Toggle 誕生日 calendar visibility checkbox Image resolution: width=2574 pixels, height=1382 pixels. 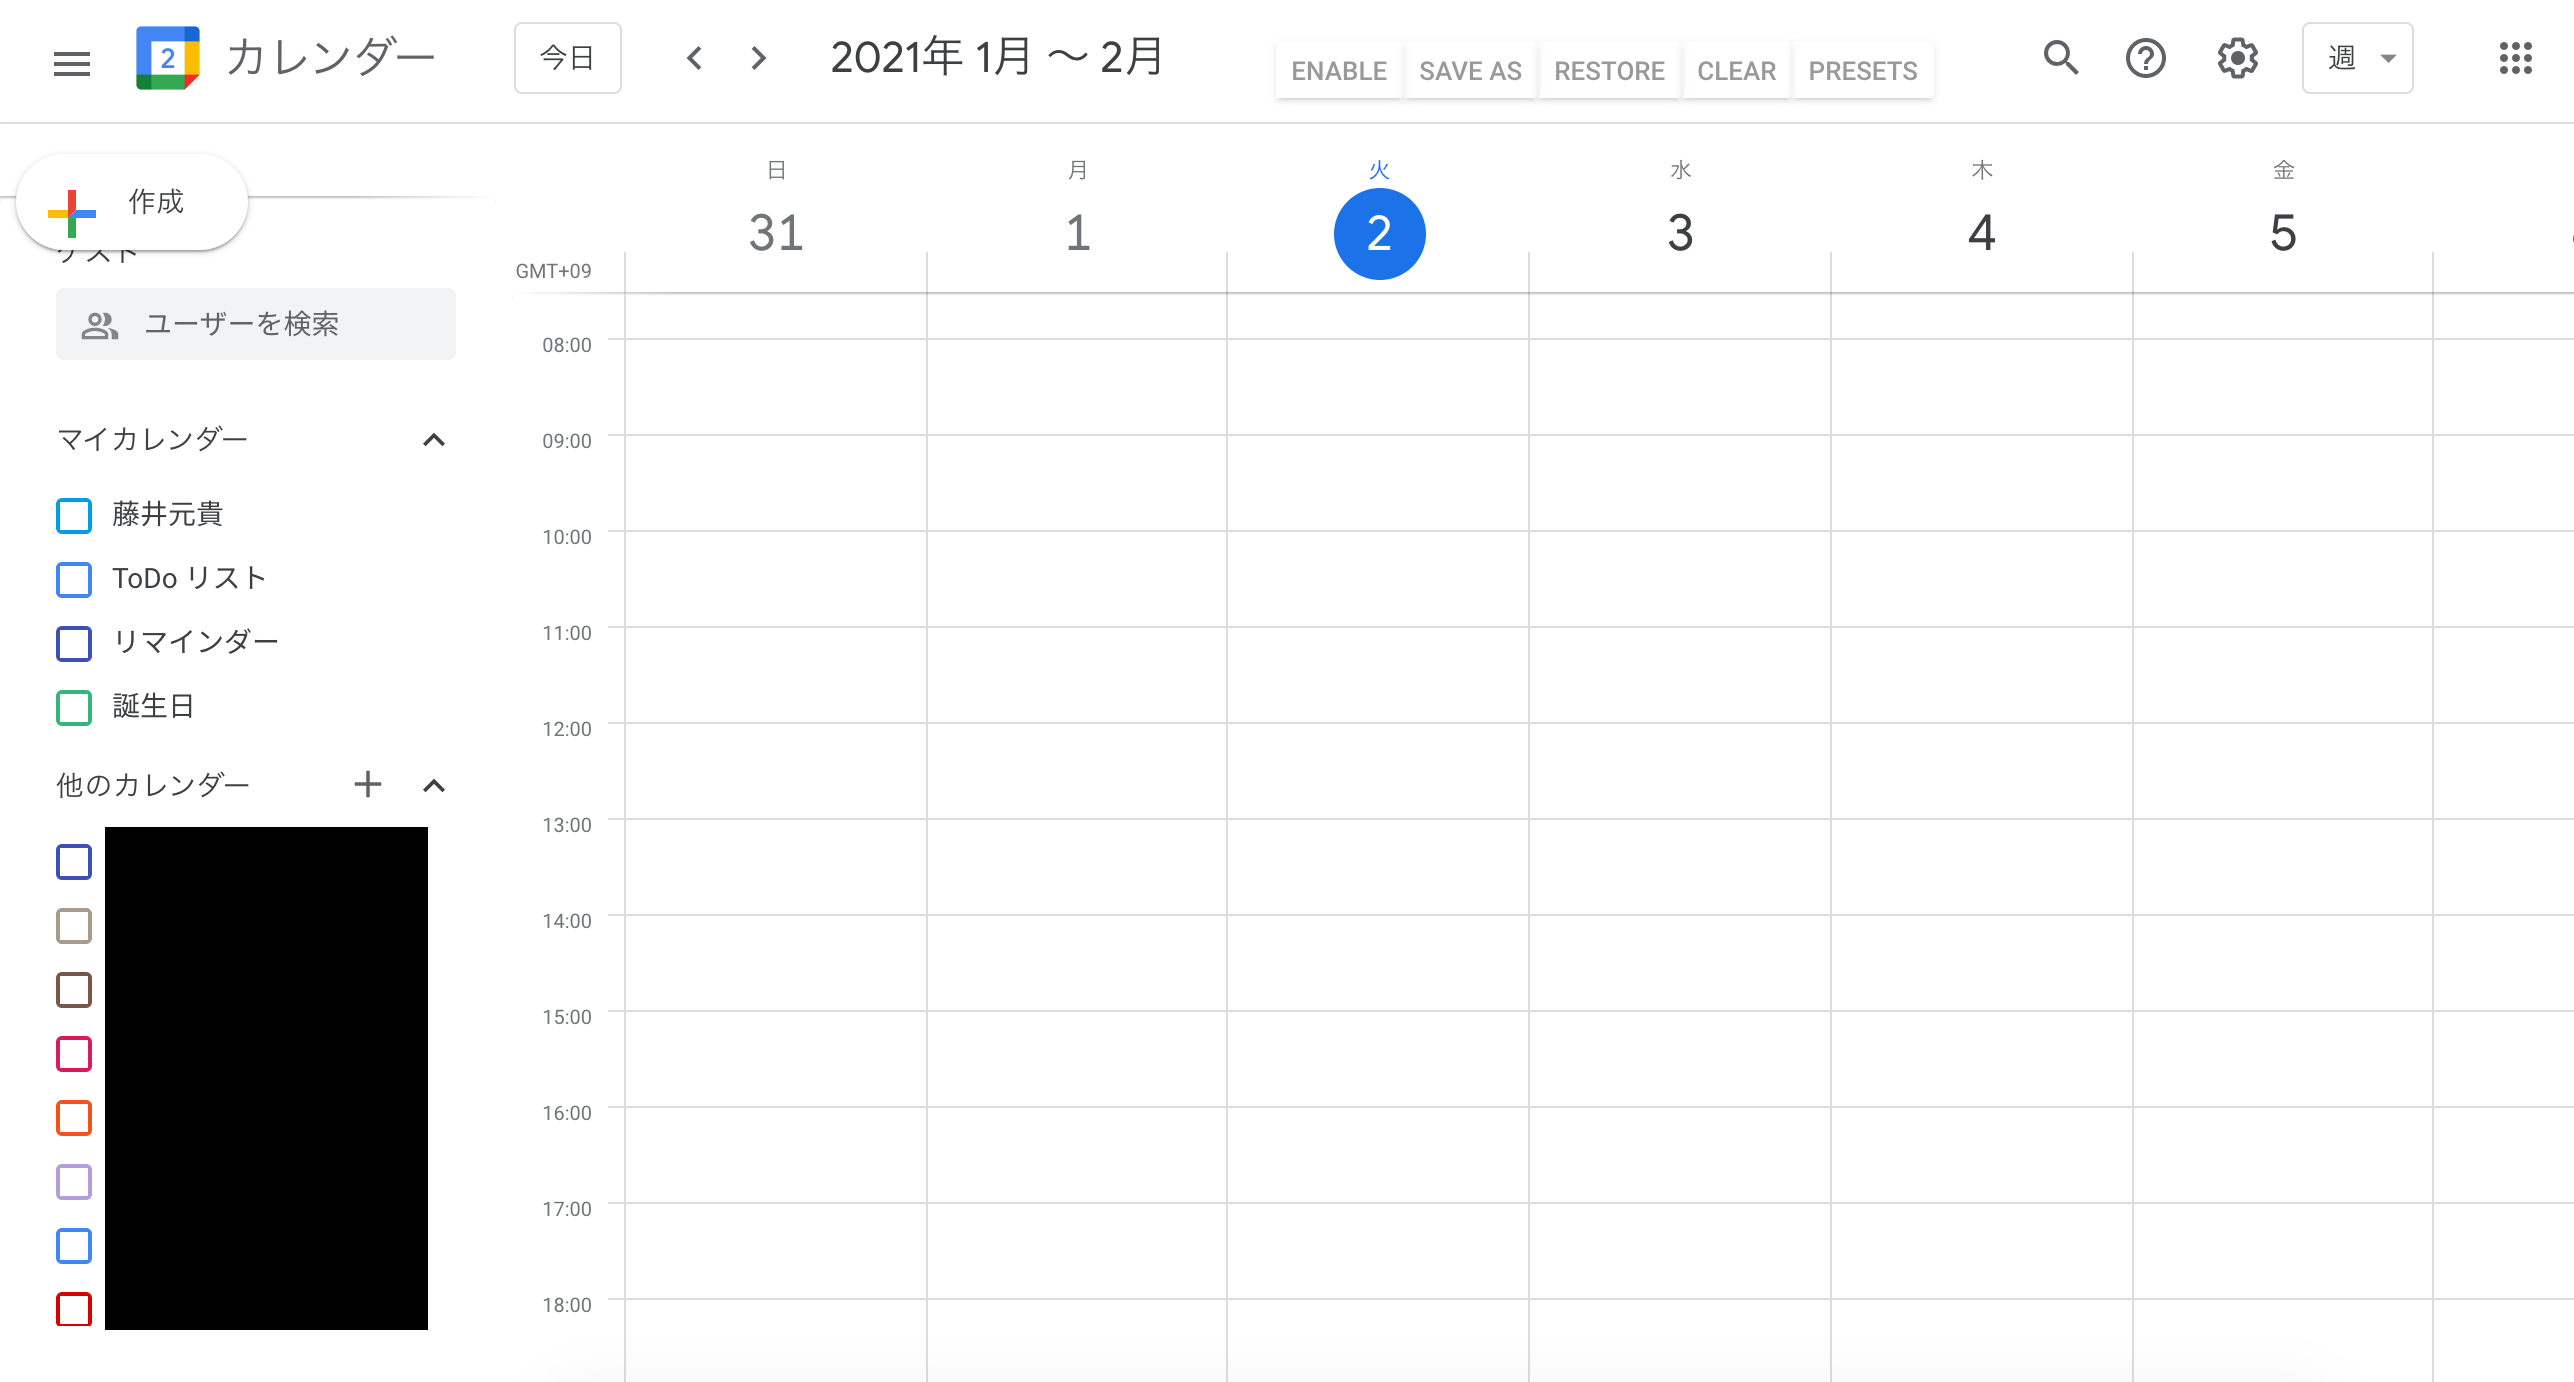pyautogui.click(x=75, y=705)
